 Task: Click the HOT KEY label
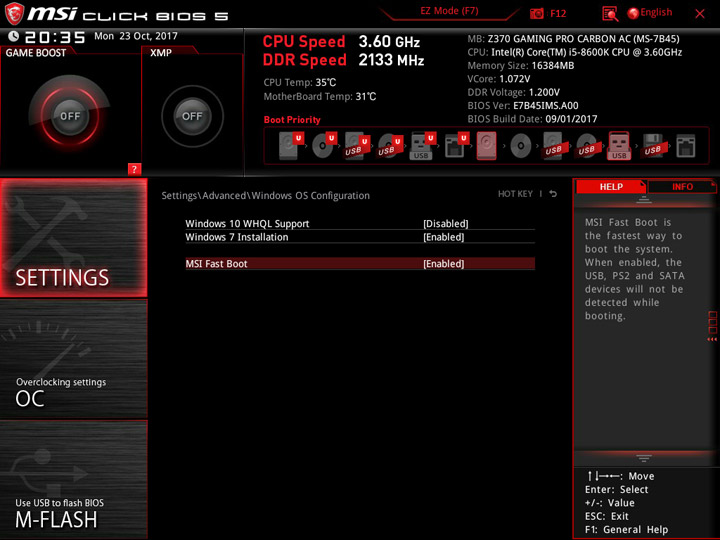coord(515,194)
